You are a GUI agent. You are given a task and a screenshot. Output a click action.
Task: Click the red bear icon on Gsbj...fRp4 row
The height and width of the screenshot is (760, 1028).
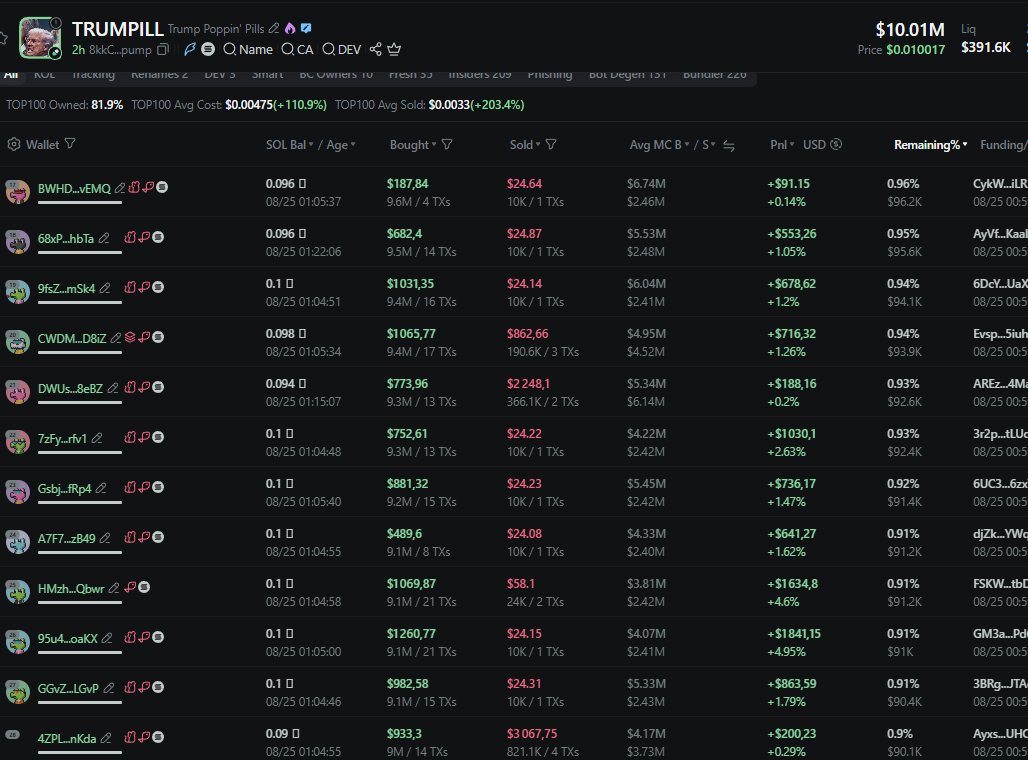click(x=130, y=487)
